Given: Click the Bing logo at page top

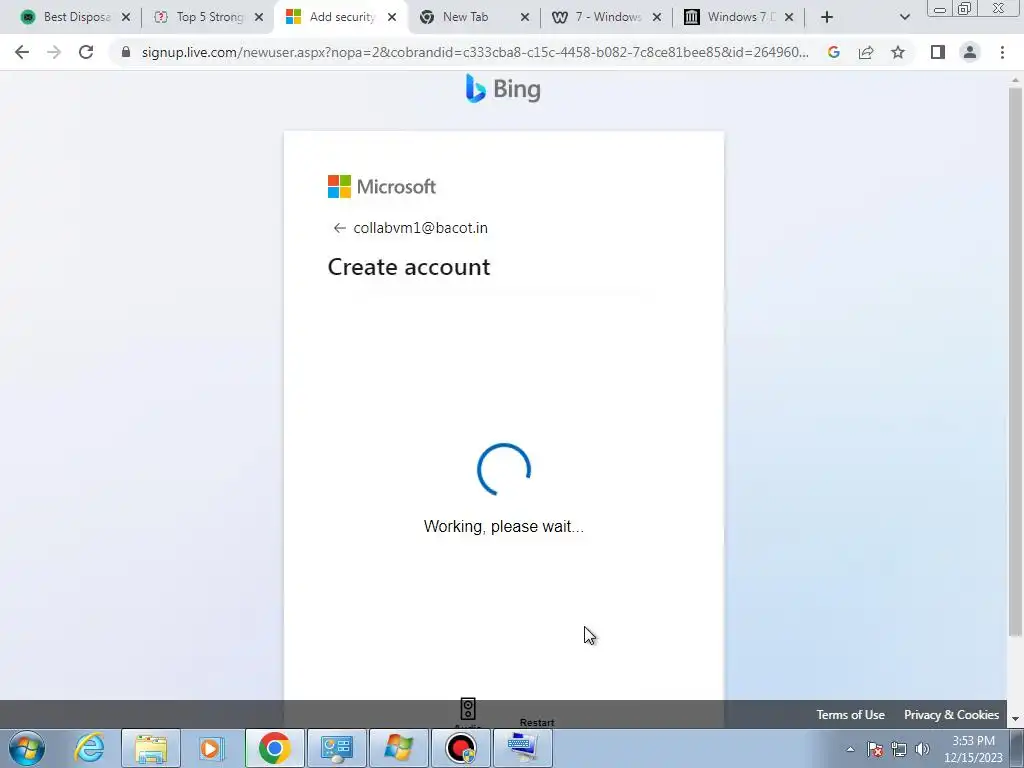Looking at the screenshot, I should tap(503, 89).
